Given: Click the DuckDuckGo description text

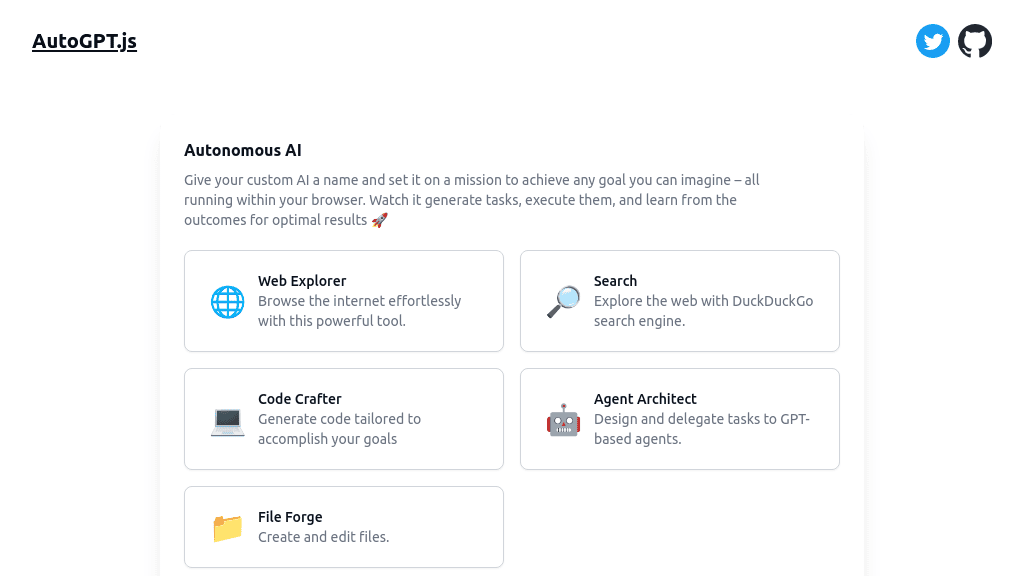Looking at the screenshot, I should click(703, 311).
